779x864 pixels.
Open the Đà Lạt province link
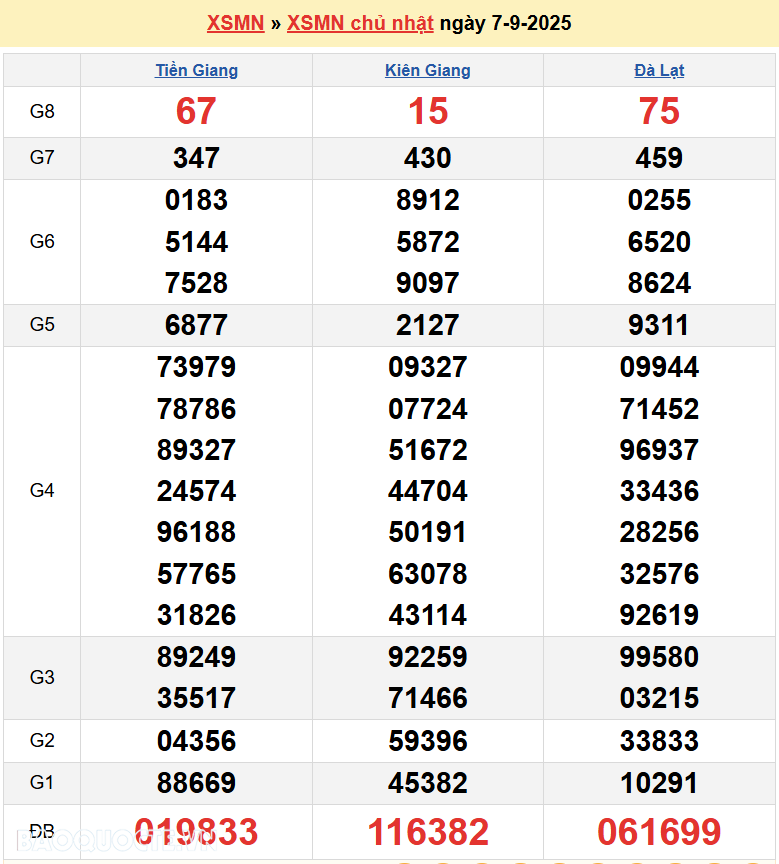coord(659,71)
